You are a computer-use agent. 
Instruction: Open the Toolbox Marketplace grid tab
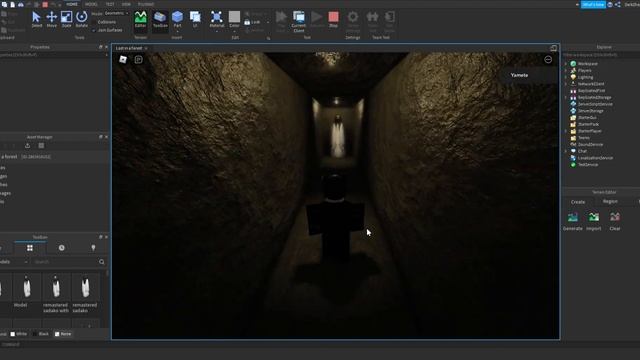tap(30, 248)
